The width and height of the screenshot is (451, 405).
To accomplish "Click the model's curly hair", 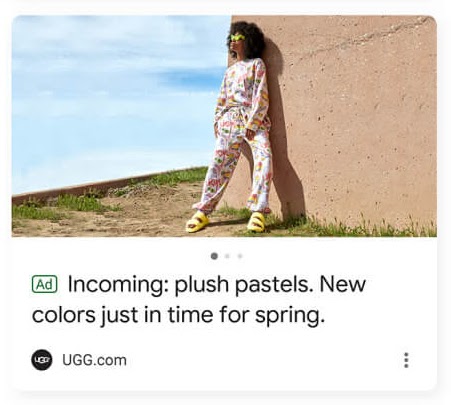I will click(x=249, y=38).
